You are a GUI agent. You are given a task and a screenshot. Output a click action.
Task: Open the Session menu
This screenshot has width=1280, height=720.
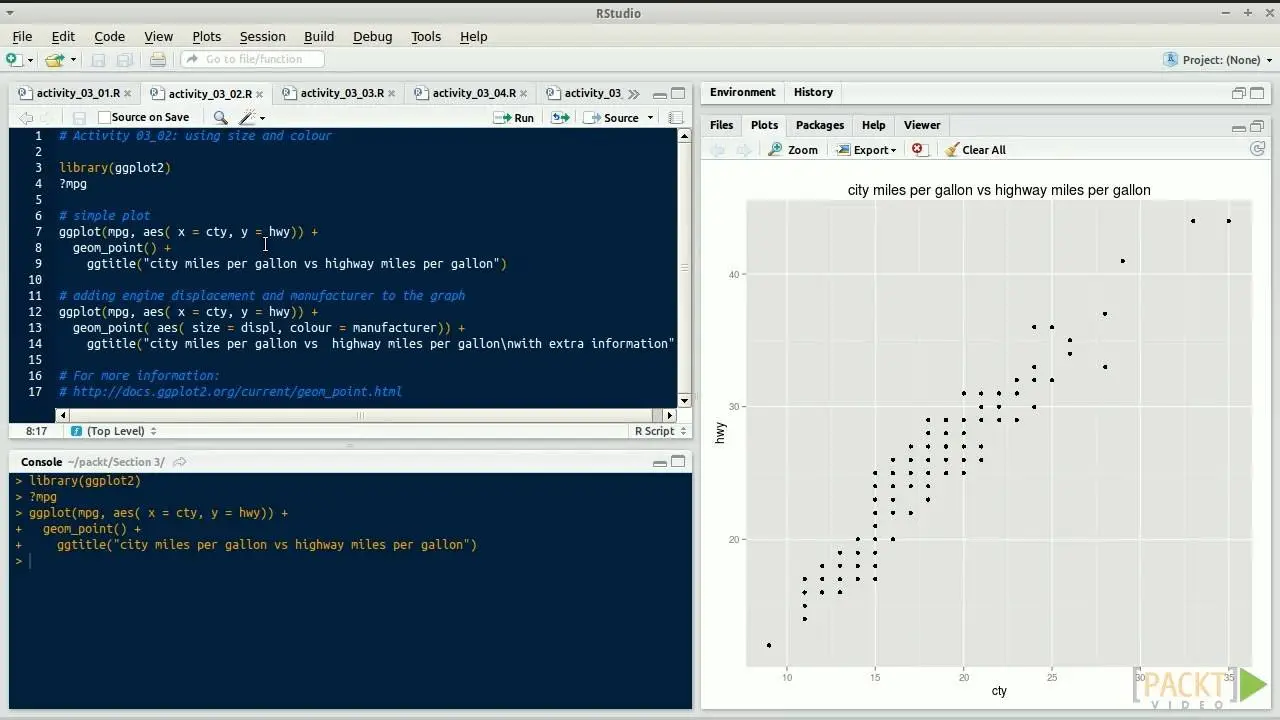262,36
